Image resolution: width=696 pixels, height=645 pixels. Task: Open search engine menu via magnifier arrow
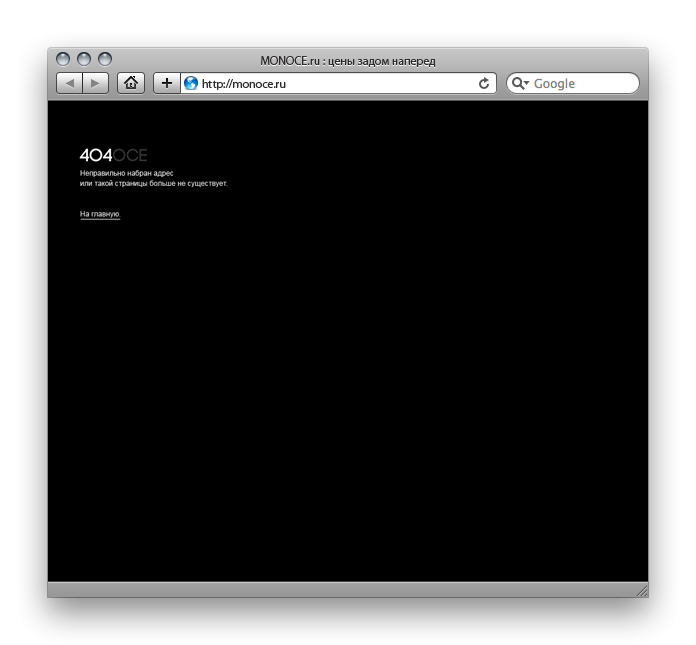pos(520,83)
